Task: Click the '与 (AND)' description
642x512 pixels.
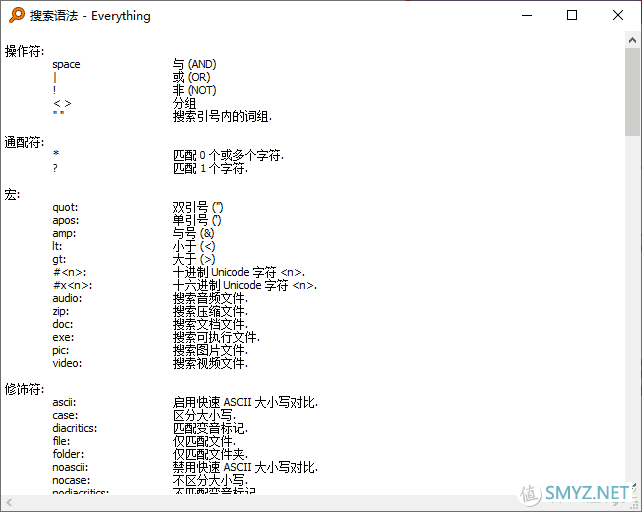Action: pos(194,64)
